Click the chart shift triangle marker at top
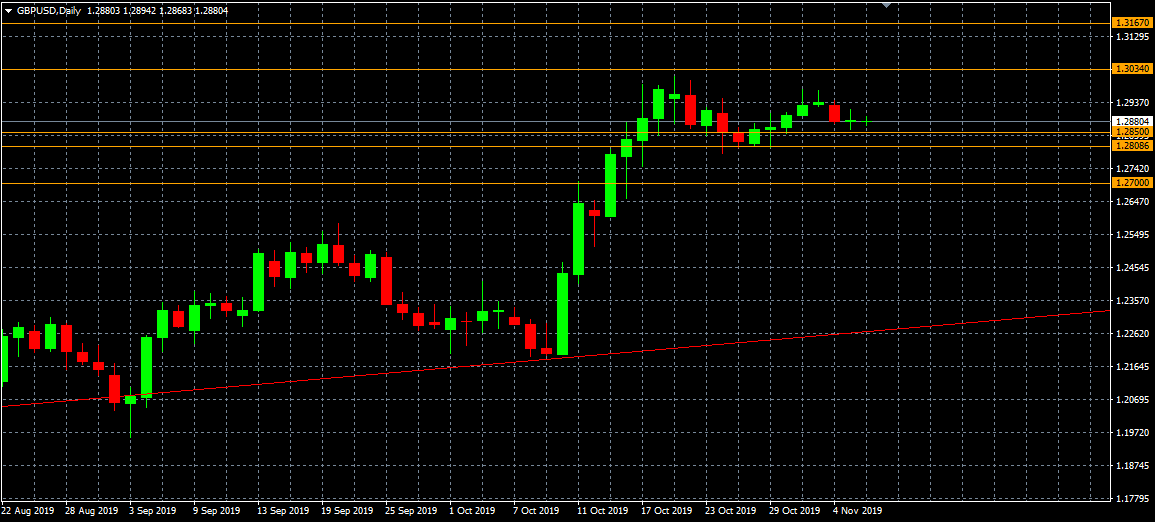The height and width of the screenshot is (522, 1155). 886,4
